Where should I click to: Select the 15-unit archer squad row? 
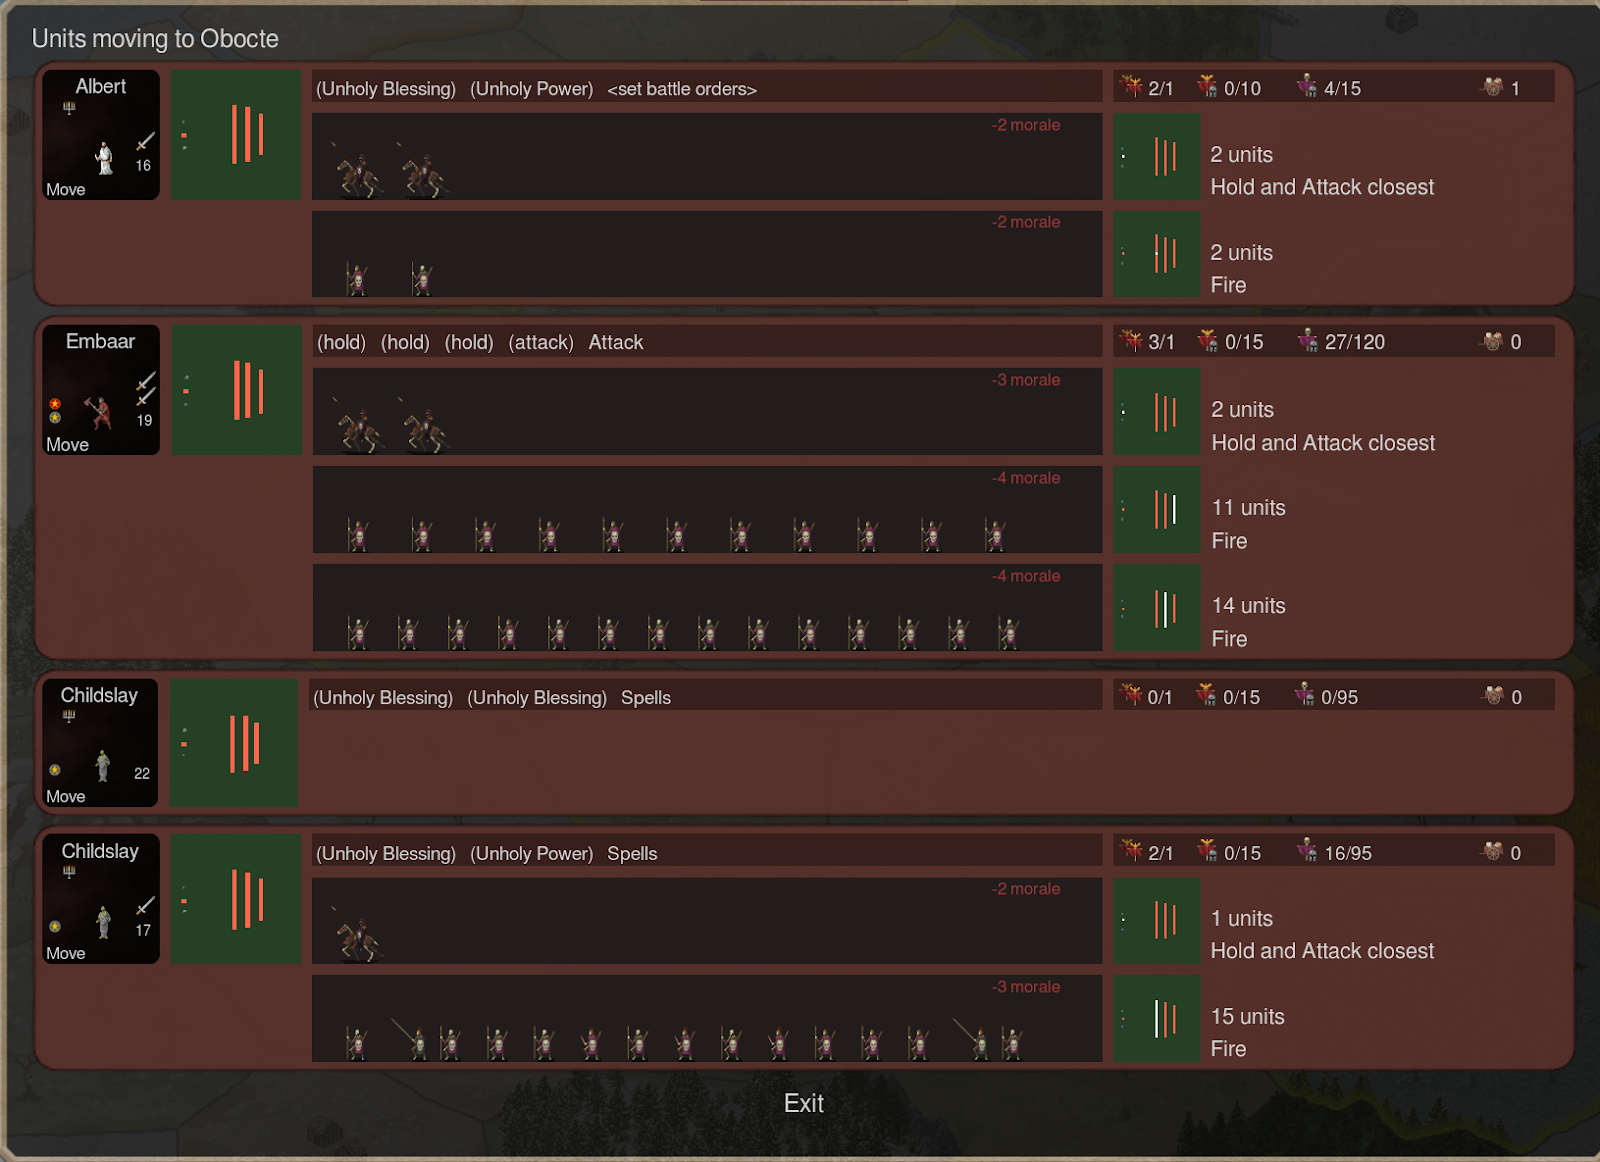(x=707, y=1019)
